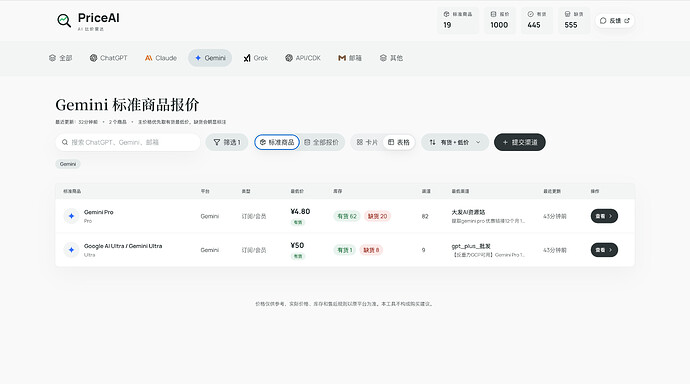The width and height of the screenshot is (690, 384).
Task: Click the 邮箱 M mail icon
Action: coord(342,58)
